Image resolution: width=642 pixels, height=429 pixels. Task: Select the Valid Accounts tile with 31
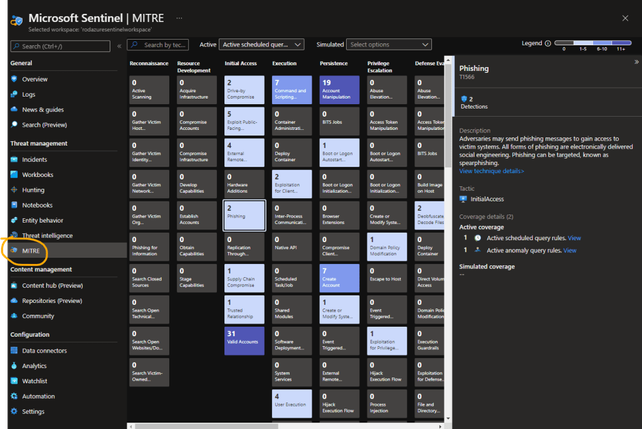[244, 341]
